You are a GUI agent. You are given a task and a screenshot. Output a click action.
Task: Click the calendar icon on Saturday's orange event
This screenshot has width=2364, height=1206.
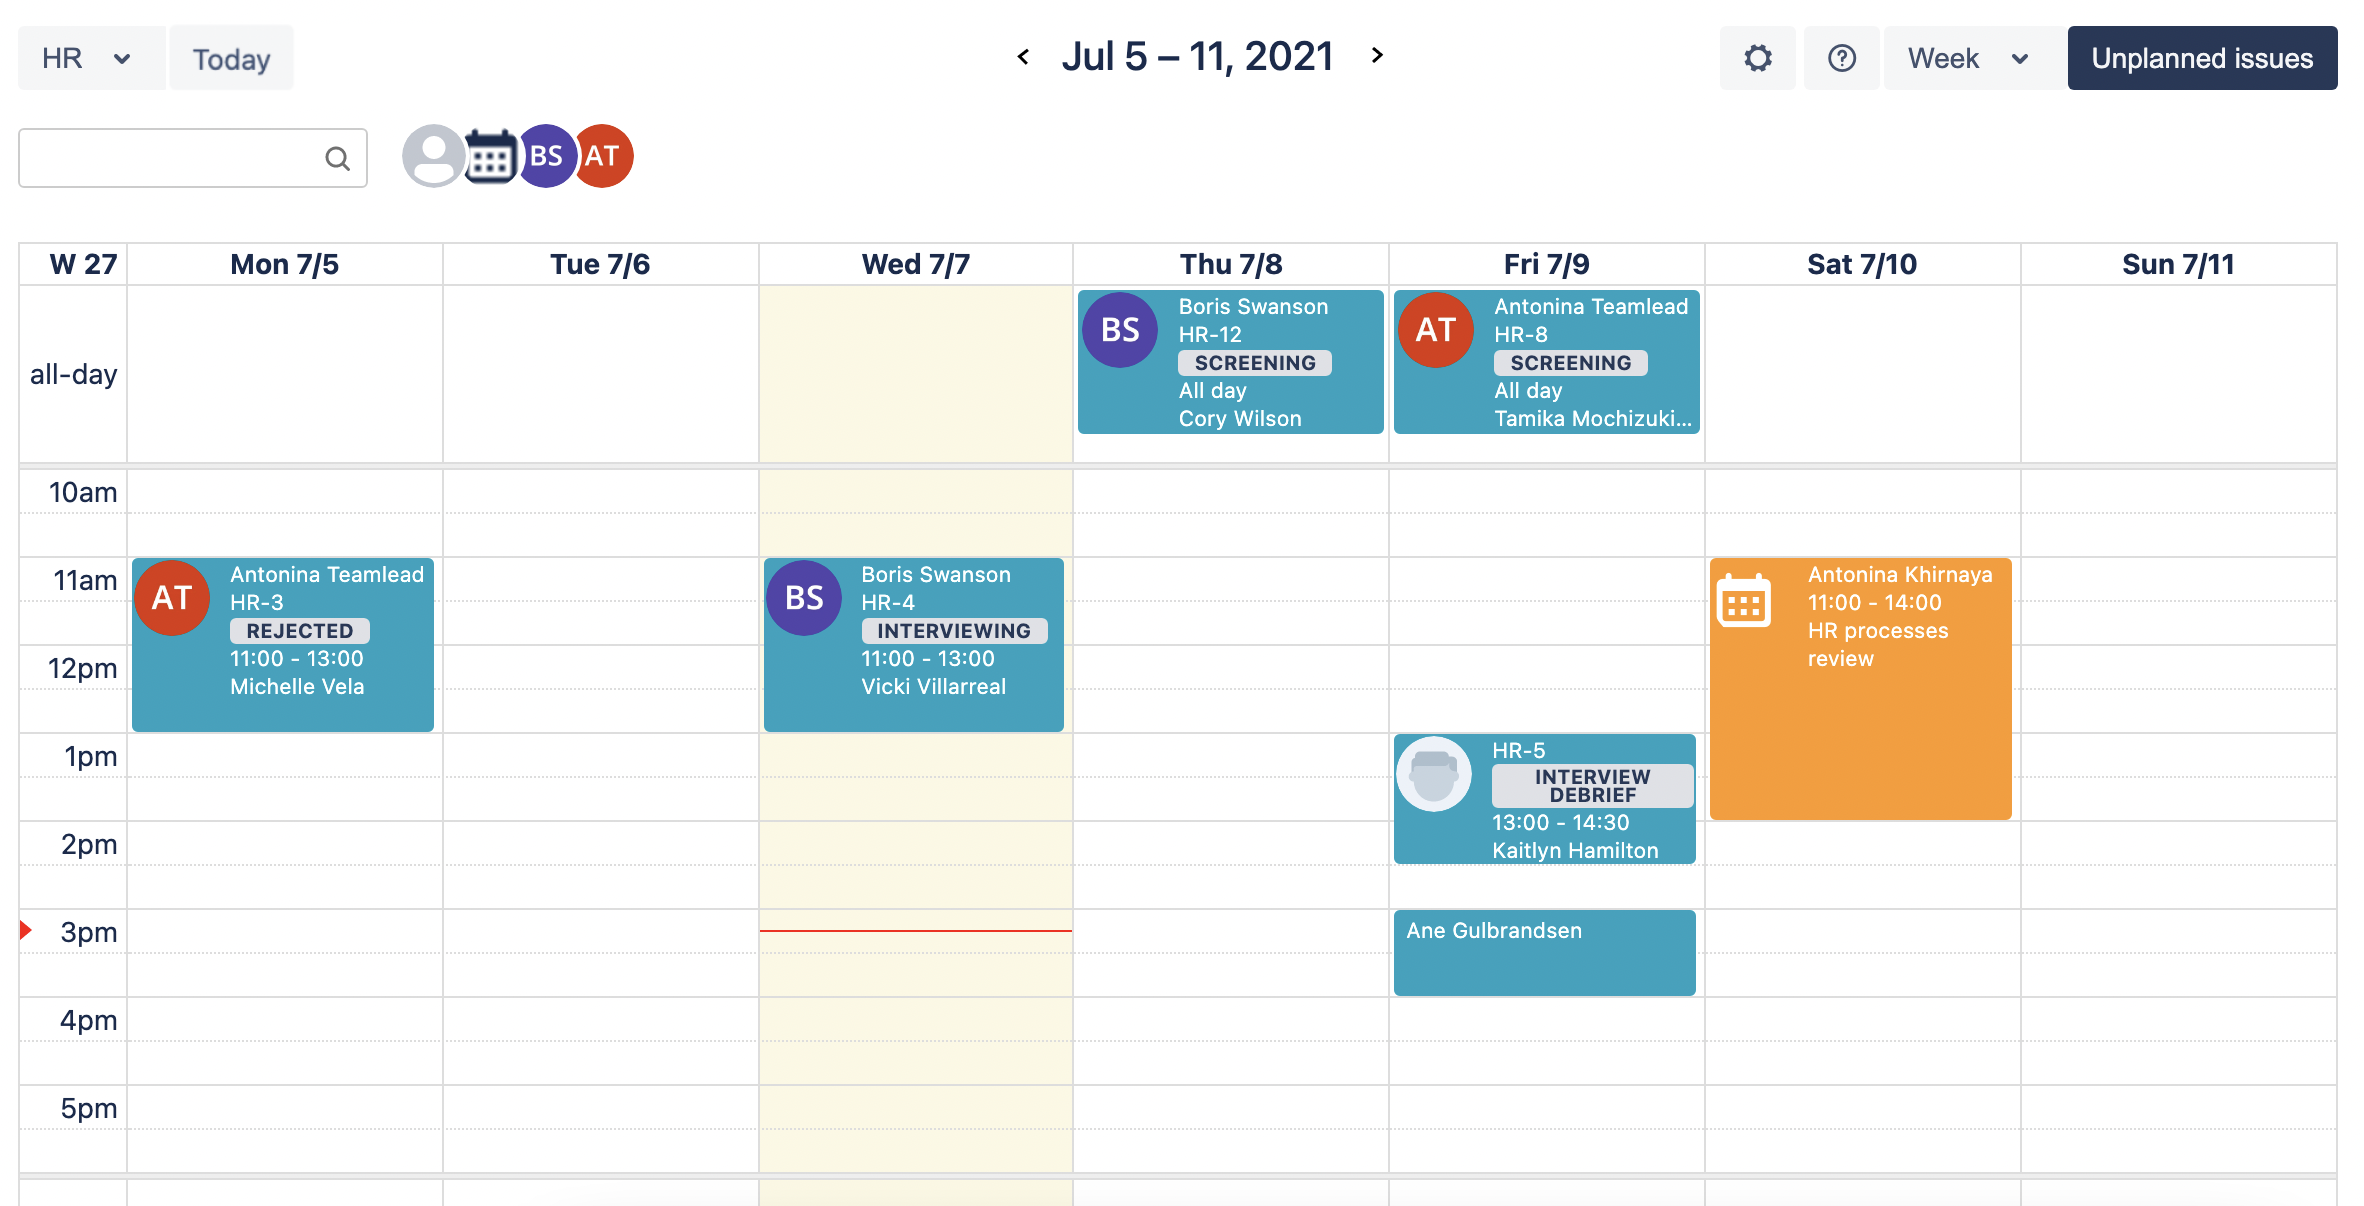tap(1743, 602)
